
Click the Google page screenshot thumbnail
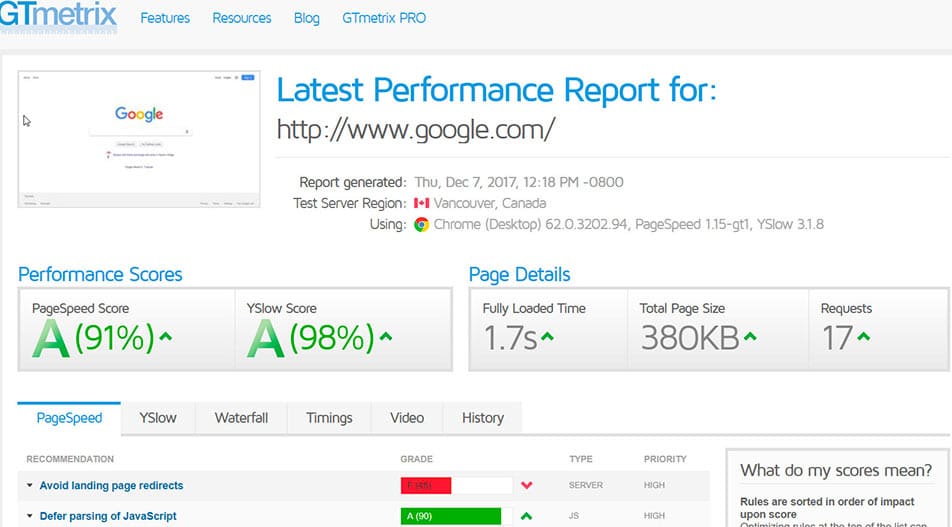[138, 139]
